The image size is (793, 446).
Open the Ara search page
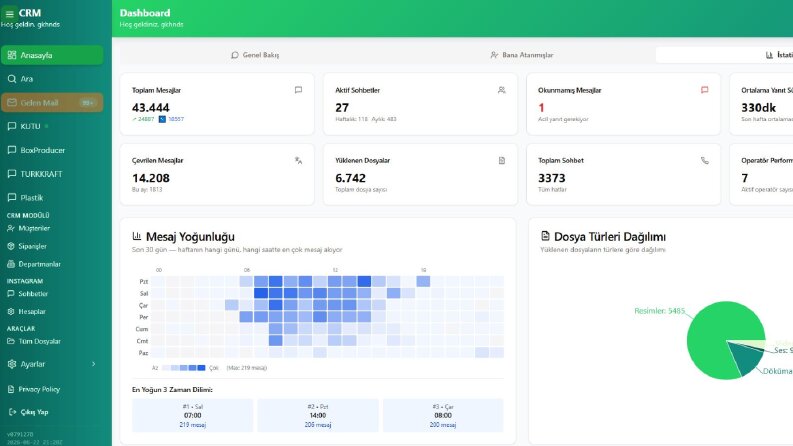(x=52, y=79)
